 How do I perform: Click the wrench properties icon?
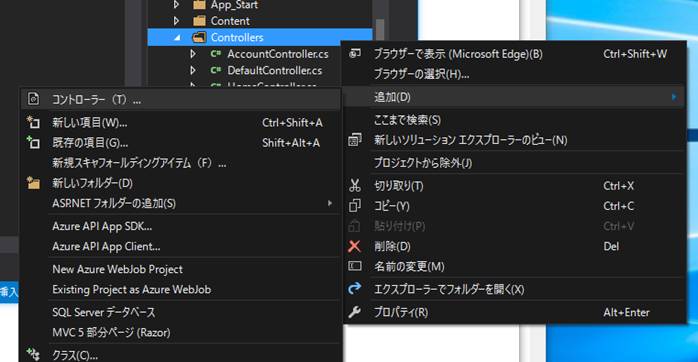click(355, 312)
